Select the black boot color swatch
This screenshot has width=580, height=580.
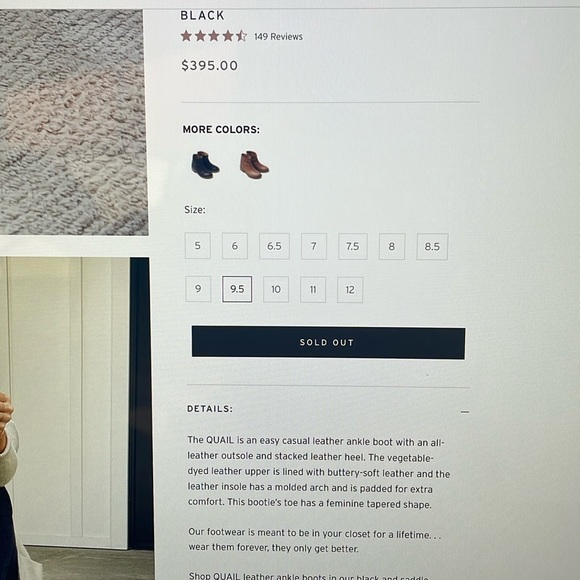[205, 165]
